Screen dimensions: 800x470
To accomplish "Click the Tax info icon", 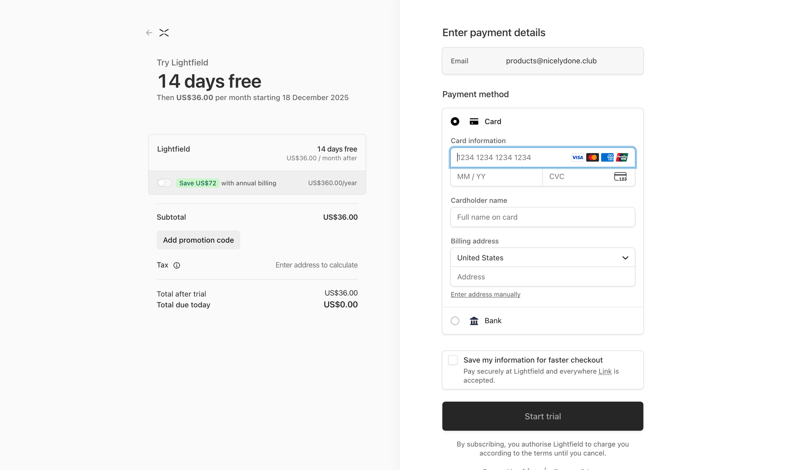I will [x=177, y=266].
